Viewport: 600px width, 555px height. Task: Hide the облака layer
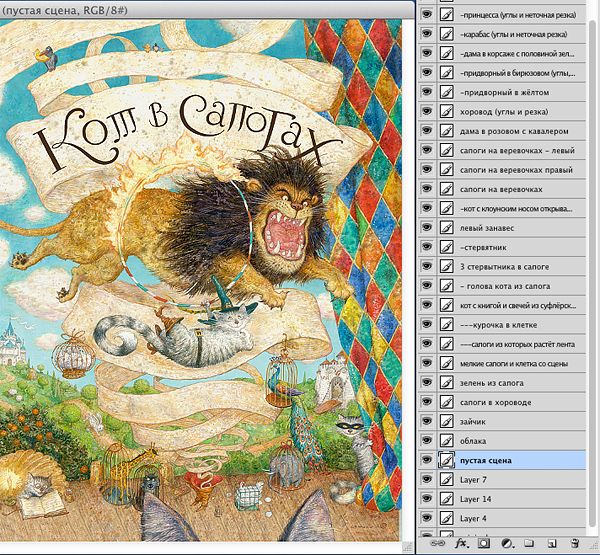pyautogui.click(x=426, y=441)
